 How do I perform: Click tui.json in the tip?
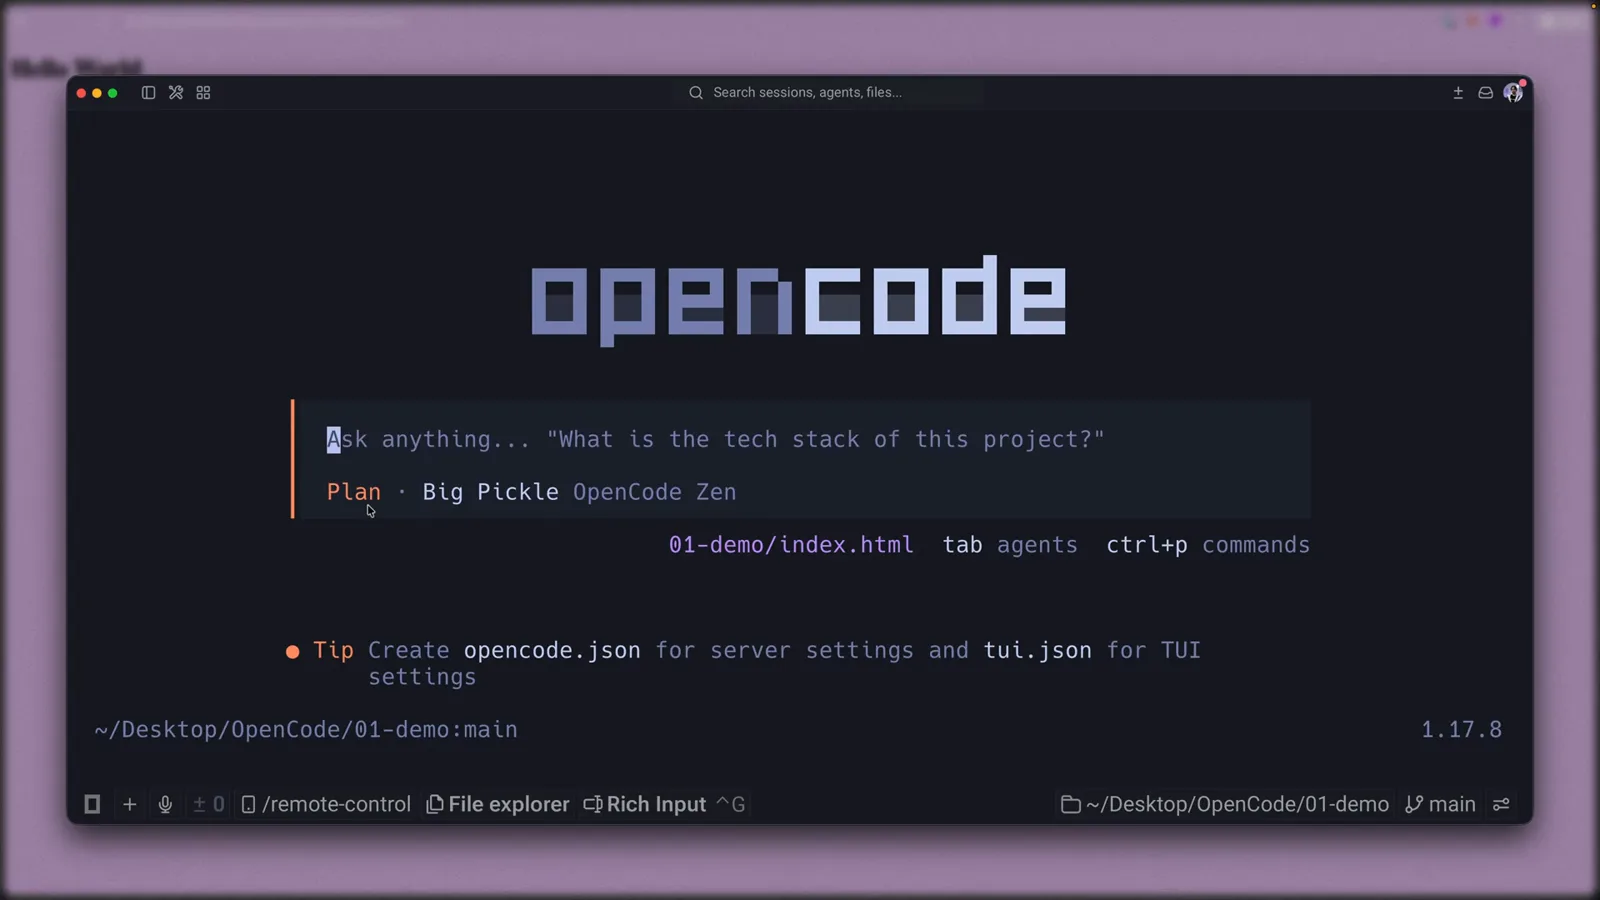tap(1037, 650)
